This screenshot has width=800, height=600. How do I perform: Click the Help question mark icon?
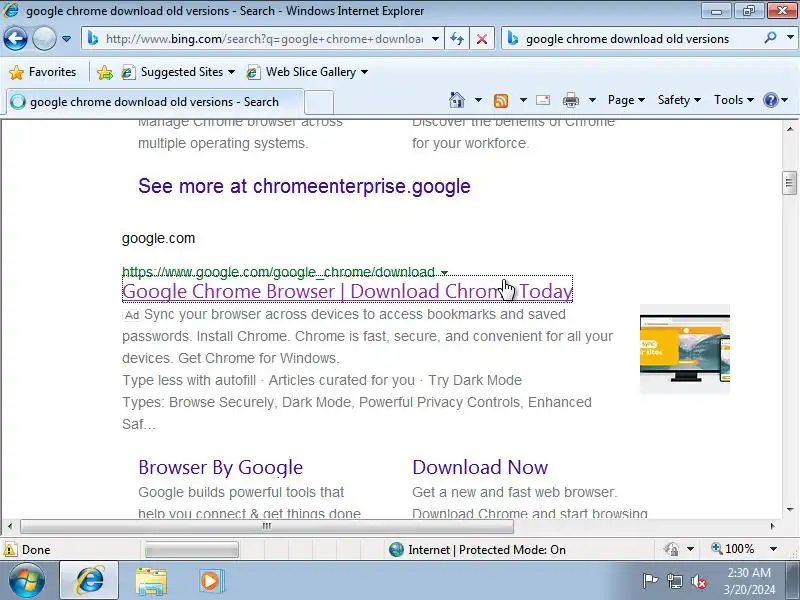point(770,100)
